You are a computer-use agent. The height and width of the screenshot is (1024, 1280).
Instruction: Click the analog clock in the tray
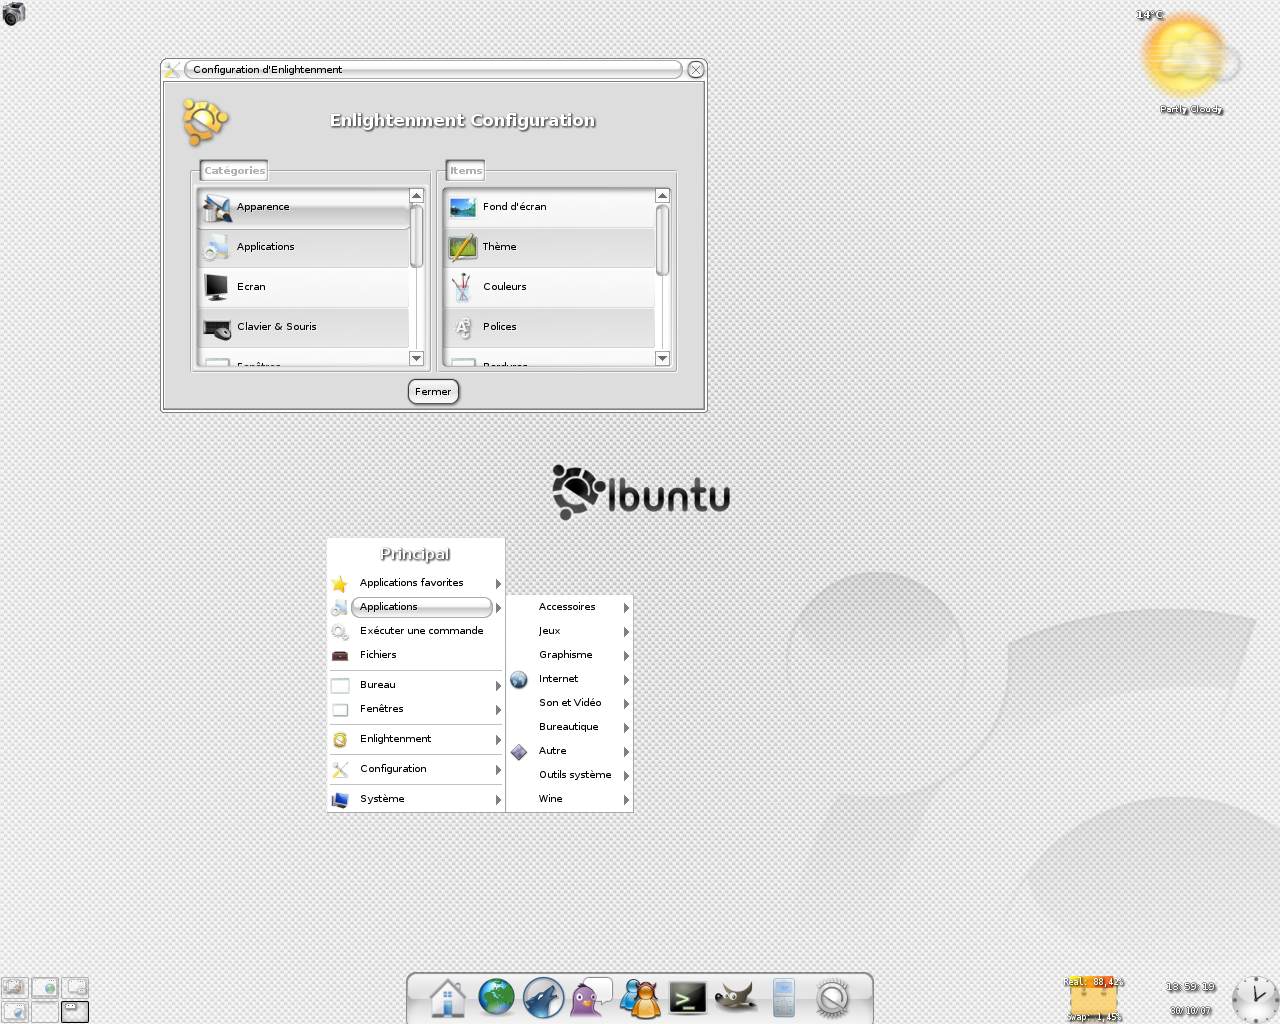[x=1254, y=999]
